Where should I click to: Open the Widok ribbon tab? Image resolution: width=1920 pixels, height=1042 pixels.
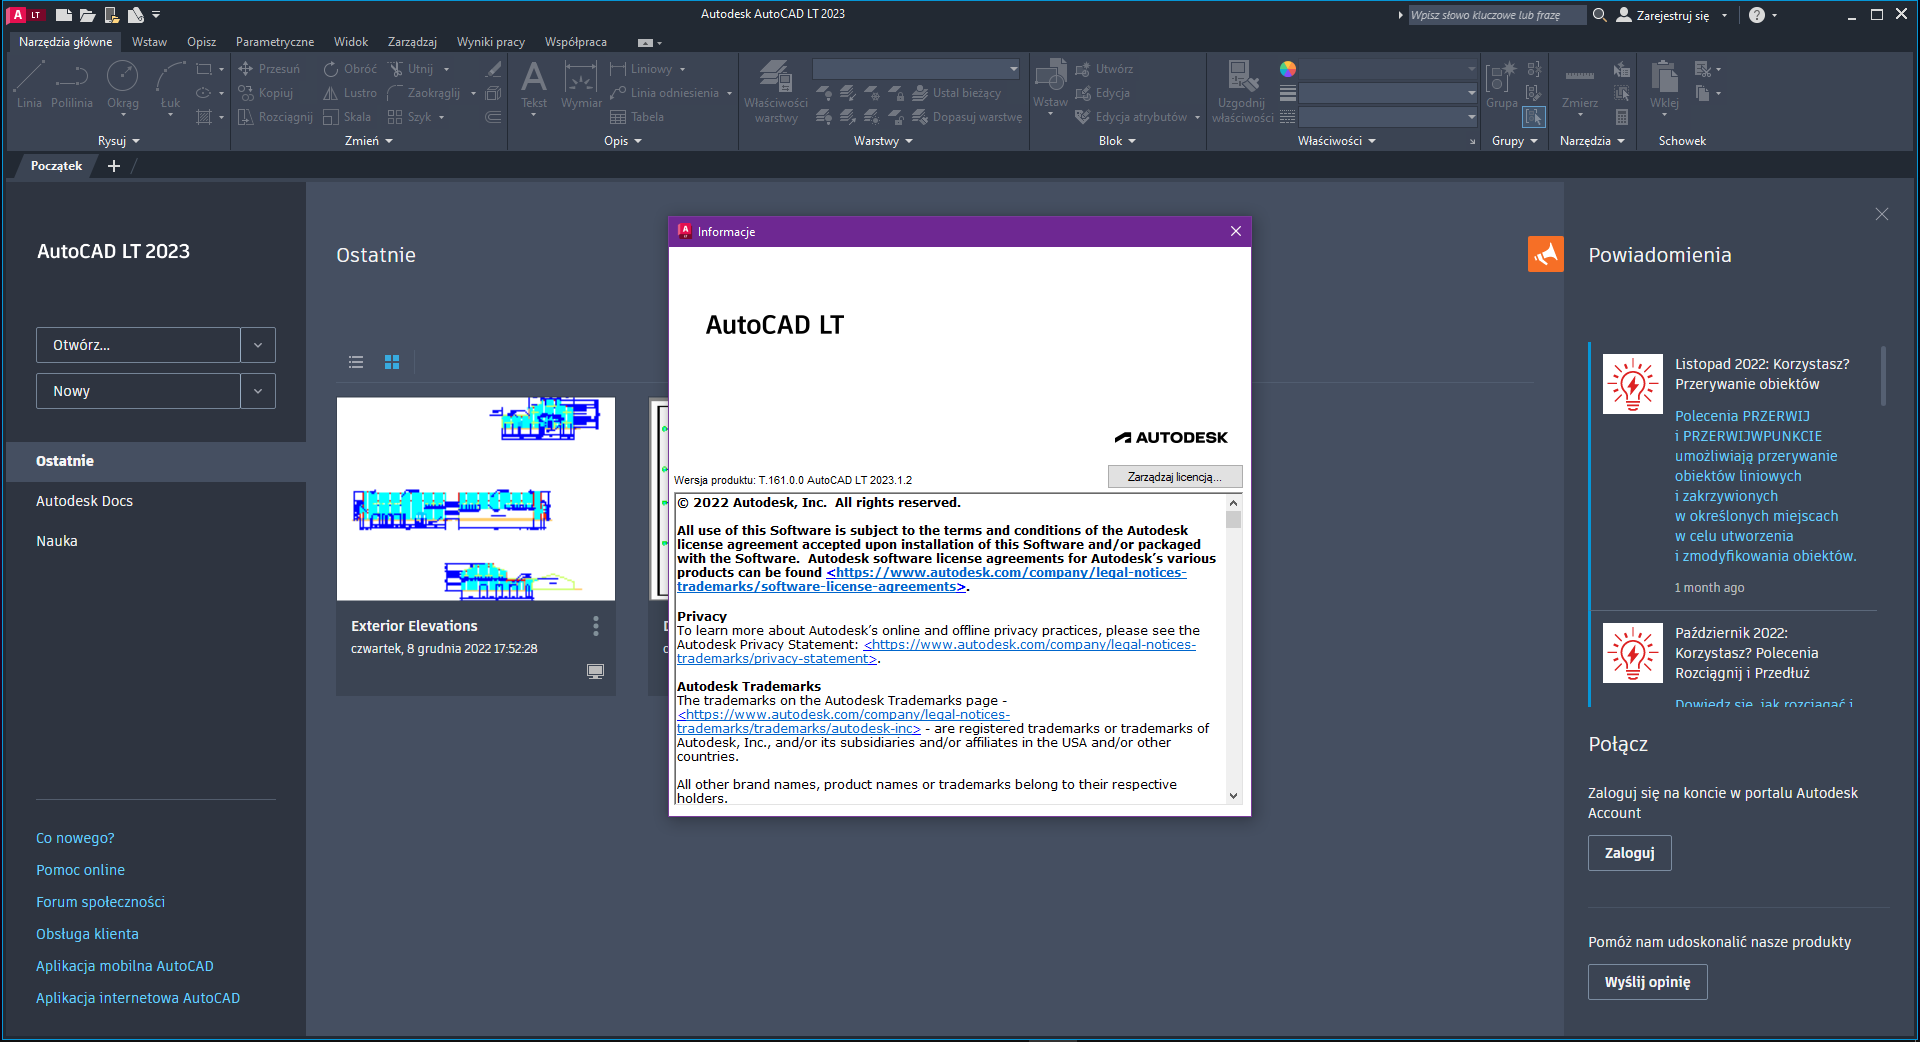351,42
